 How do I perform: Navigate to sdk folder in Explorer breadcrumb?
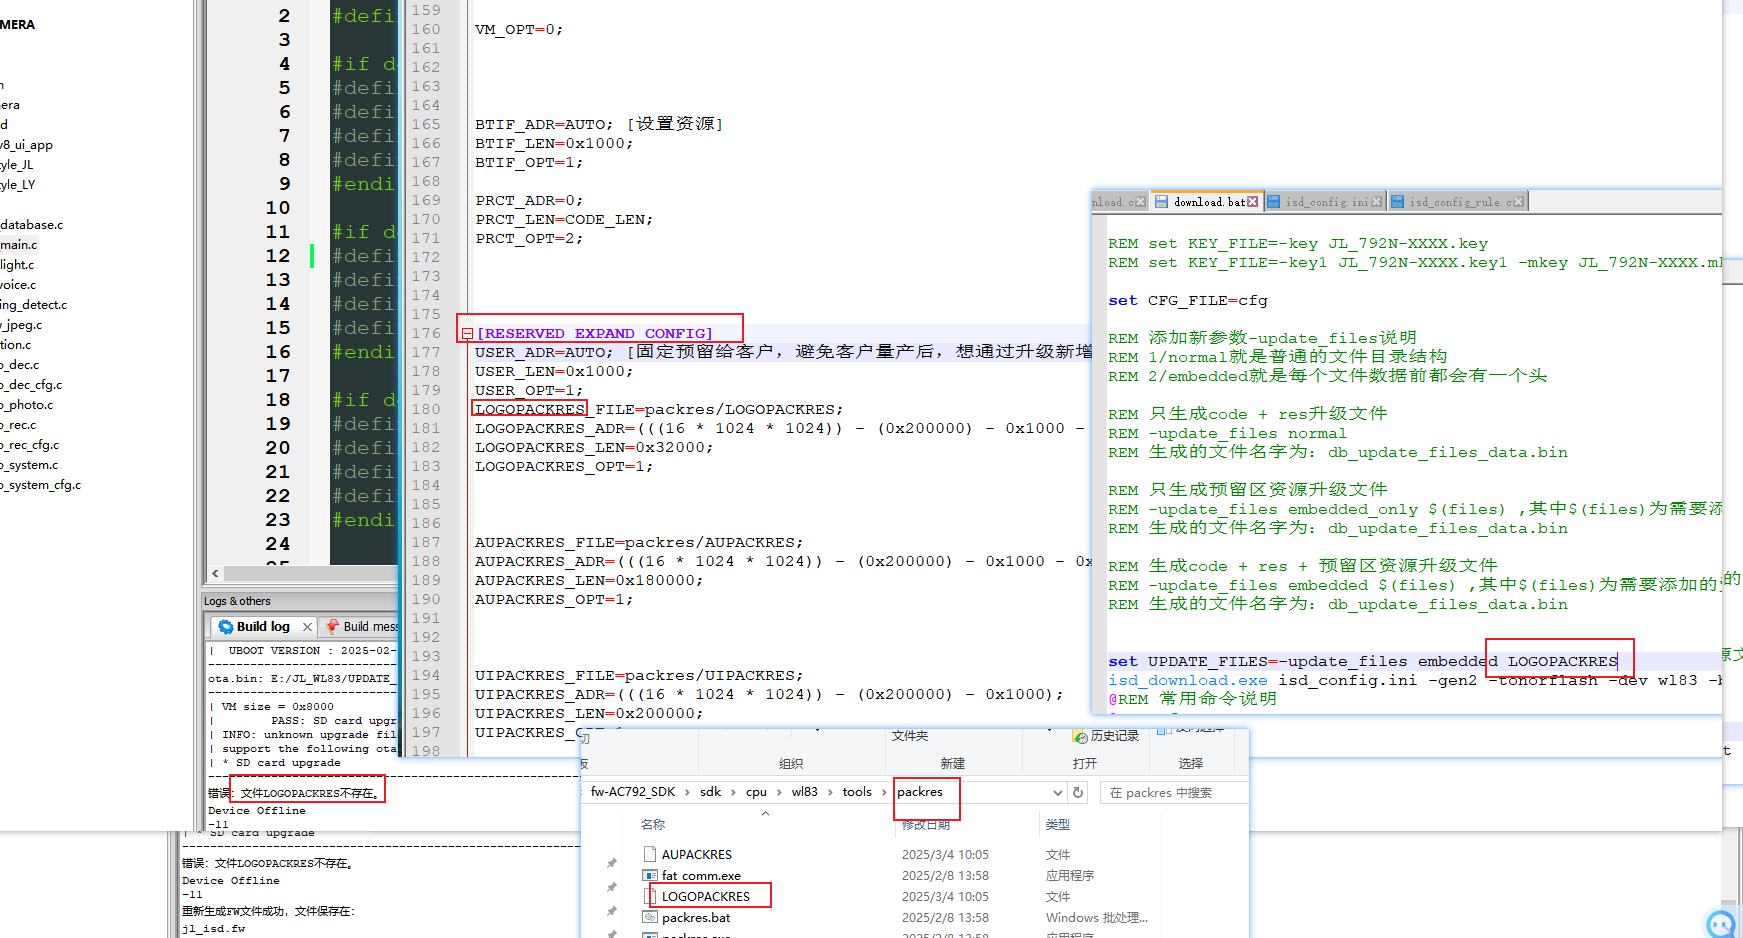[711, 792]
